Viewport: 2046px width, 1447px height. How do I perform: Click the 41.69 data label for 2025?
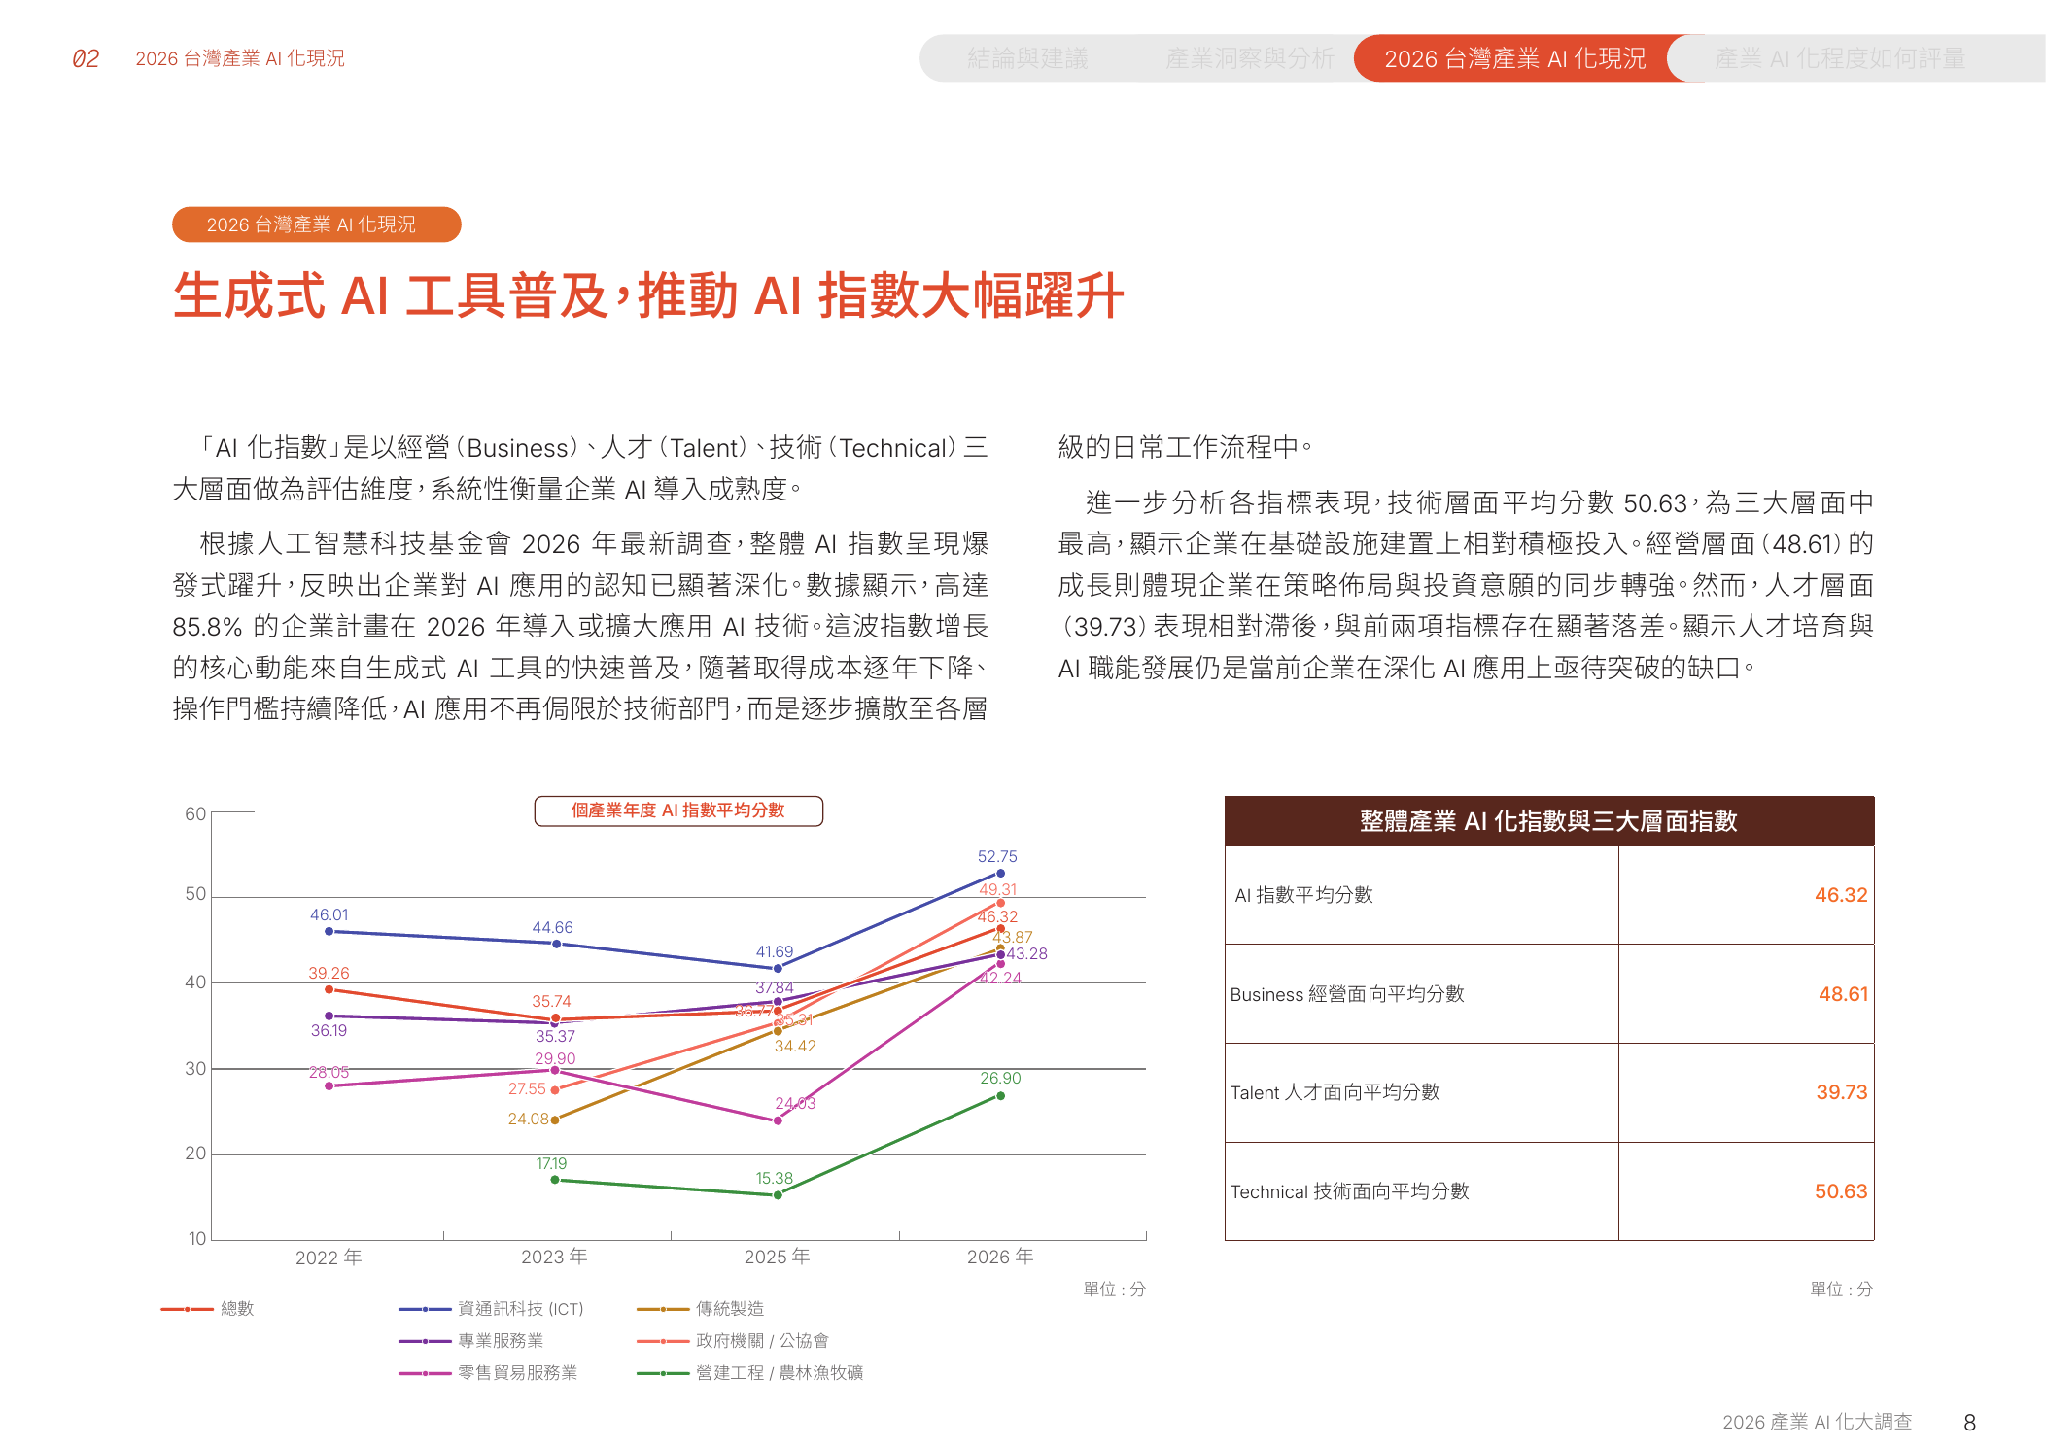click(774, 952)
